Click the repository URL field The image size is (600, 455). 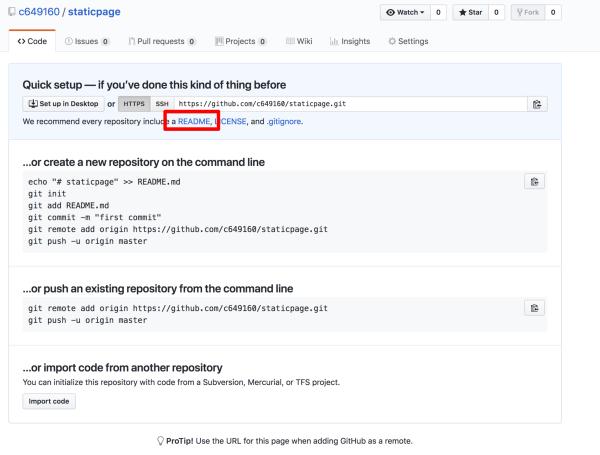pos(351,104)
